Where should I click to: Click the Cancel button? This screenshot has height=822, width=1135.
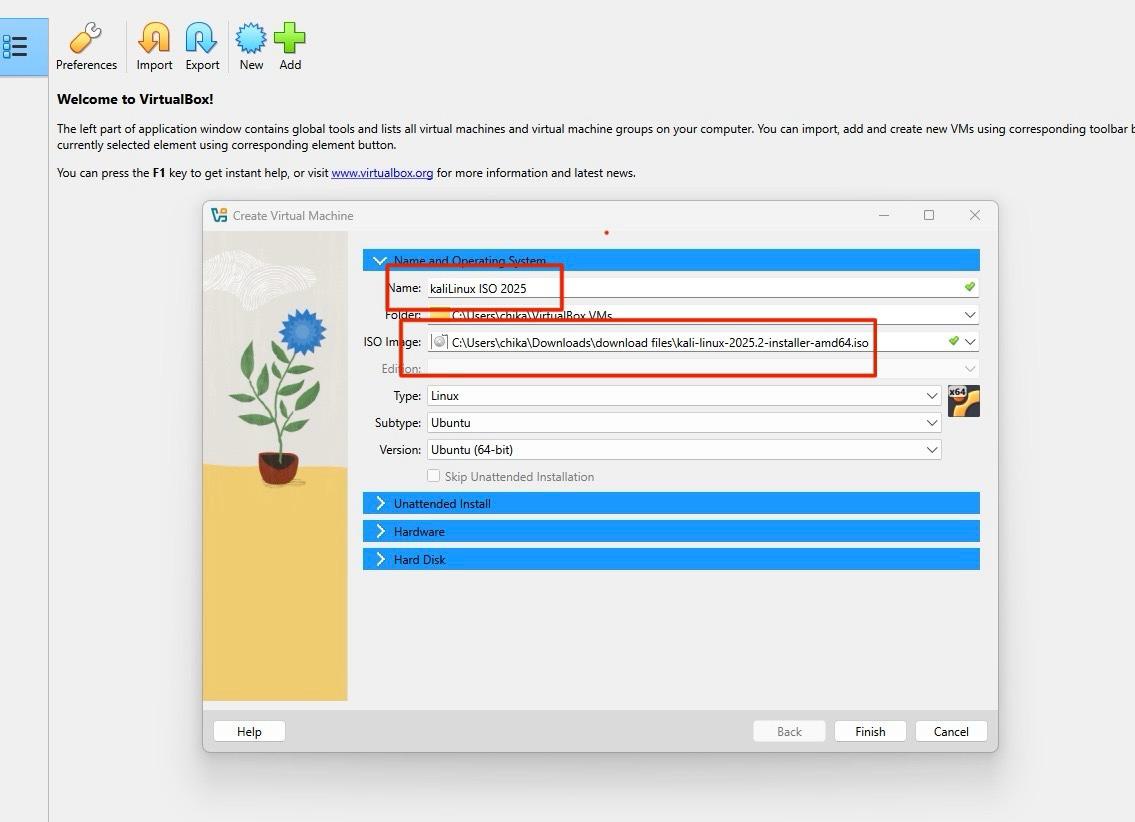(951, 732)
